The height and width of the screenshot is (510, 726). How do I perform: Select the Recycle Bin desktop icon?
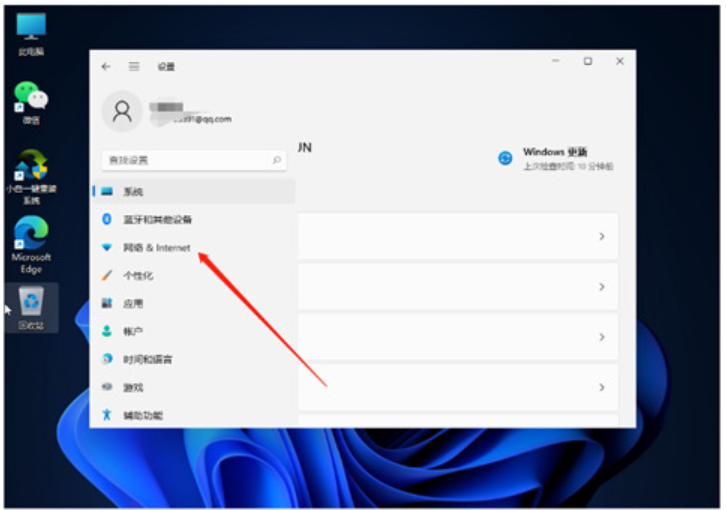point(31,308)
